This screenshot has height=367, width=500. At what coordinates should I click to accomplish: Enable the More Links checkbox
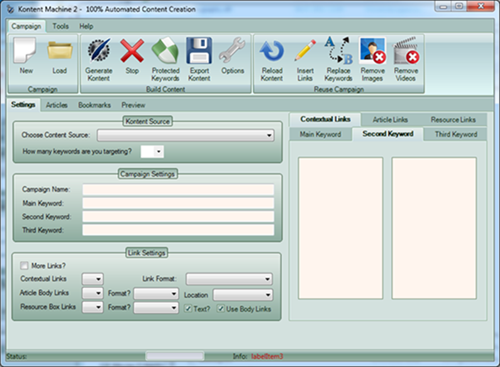coord(24,265)
